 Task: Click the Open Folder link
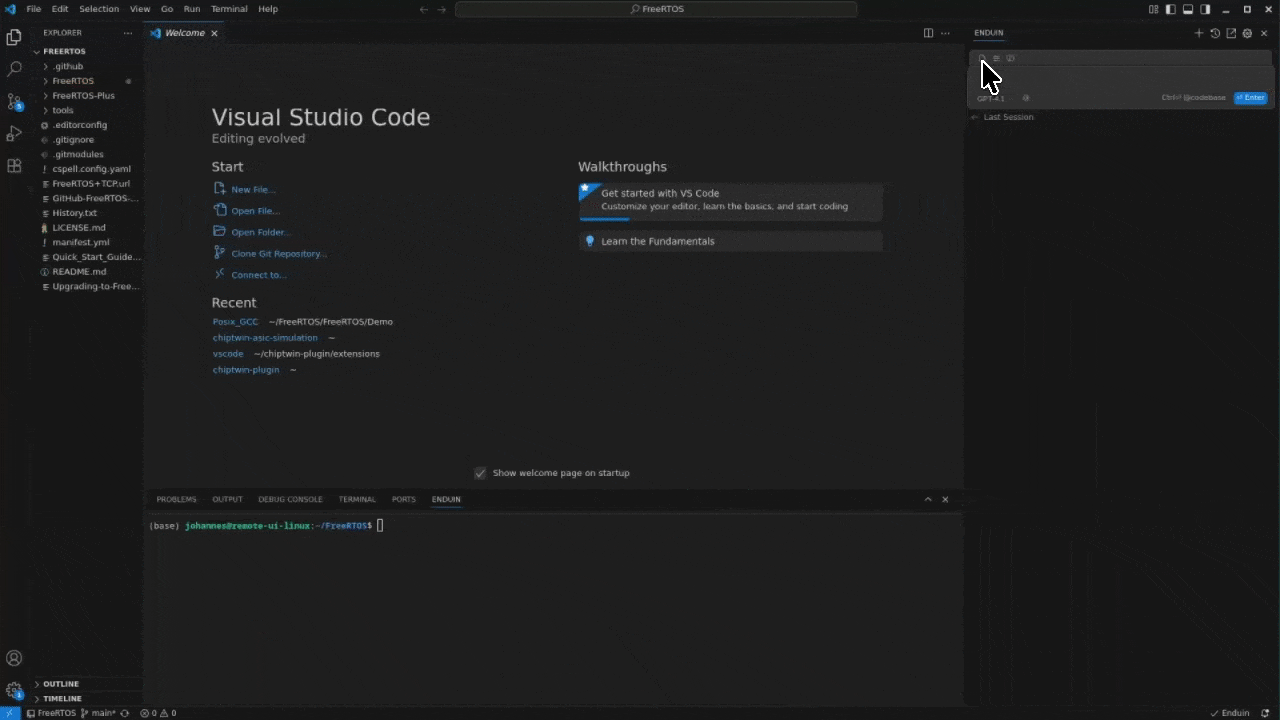[261, 232]
